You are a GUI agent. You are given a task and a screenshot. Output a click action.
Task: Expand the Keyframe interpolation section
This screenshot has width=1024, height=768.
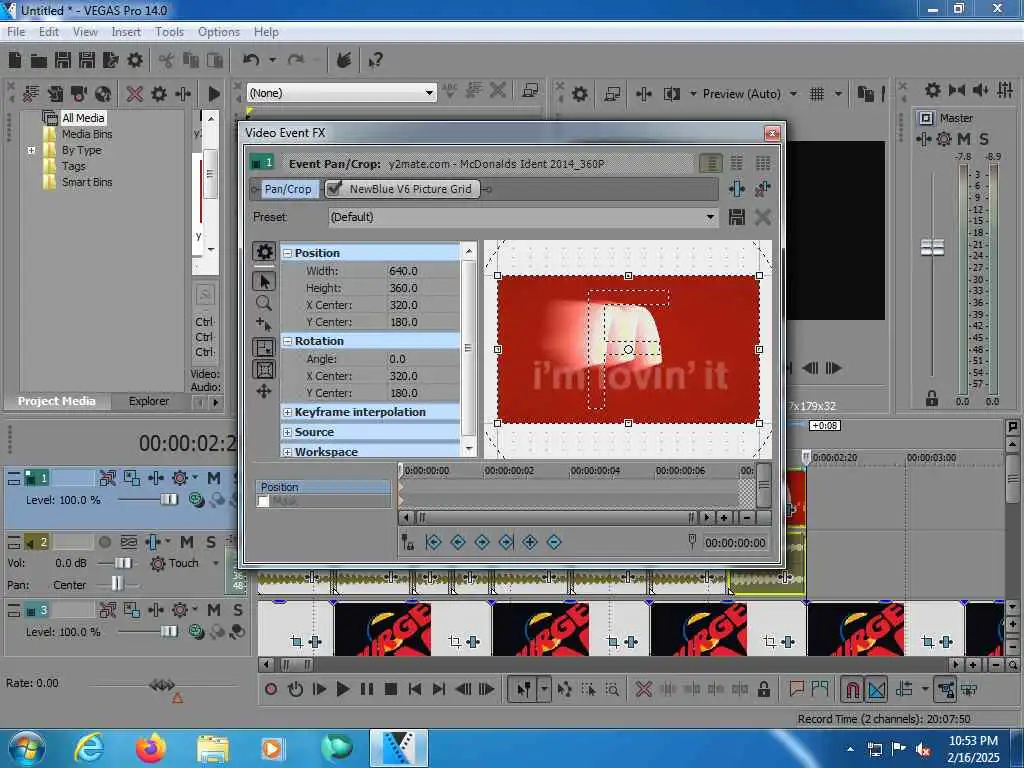pyautogui.click(x=287, y=412)
